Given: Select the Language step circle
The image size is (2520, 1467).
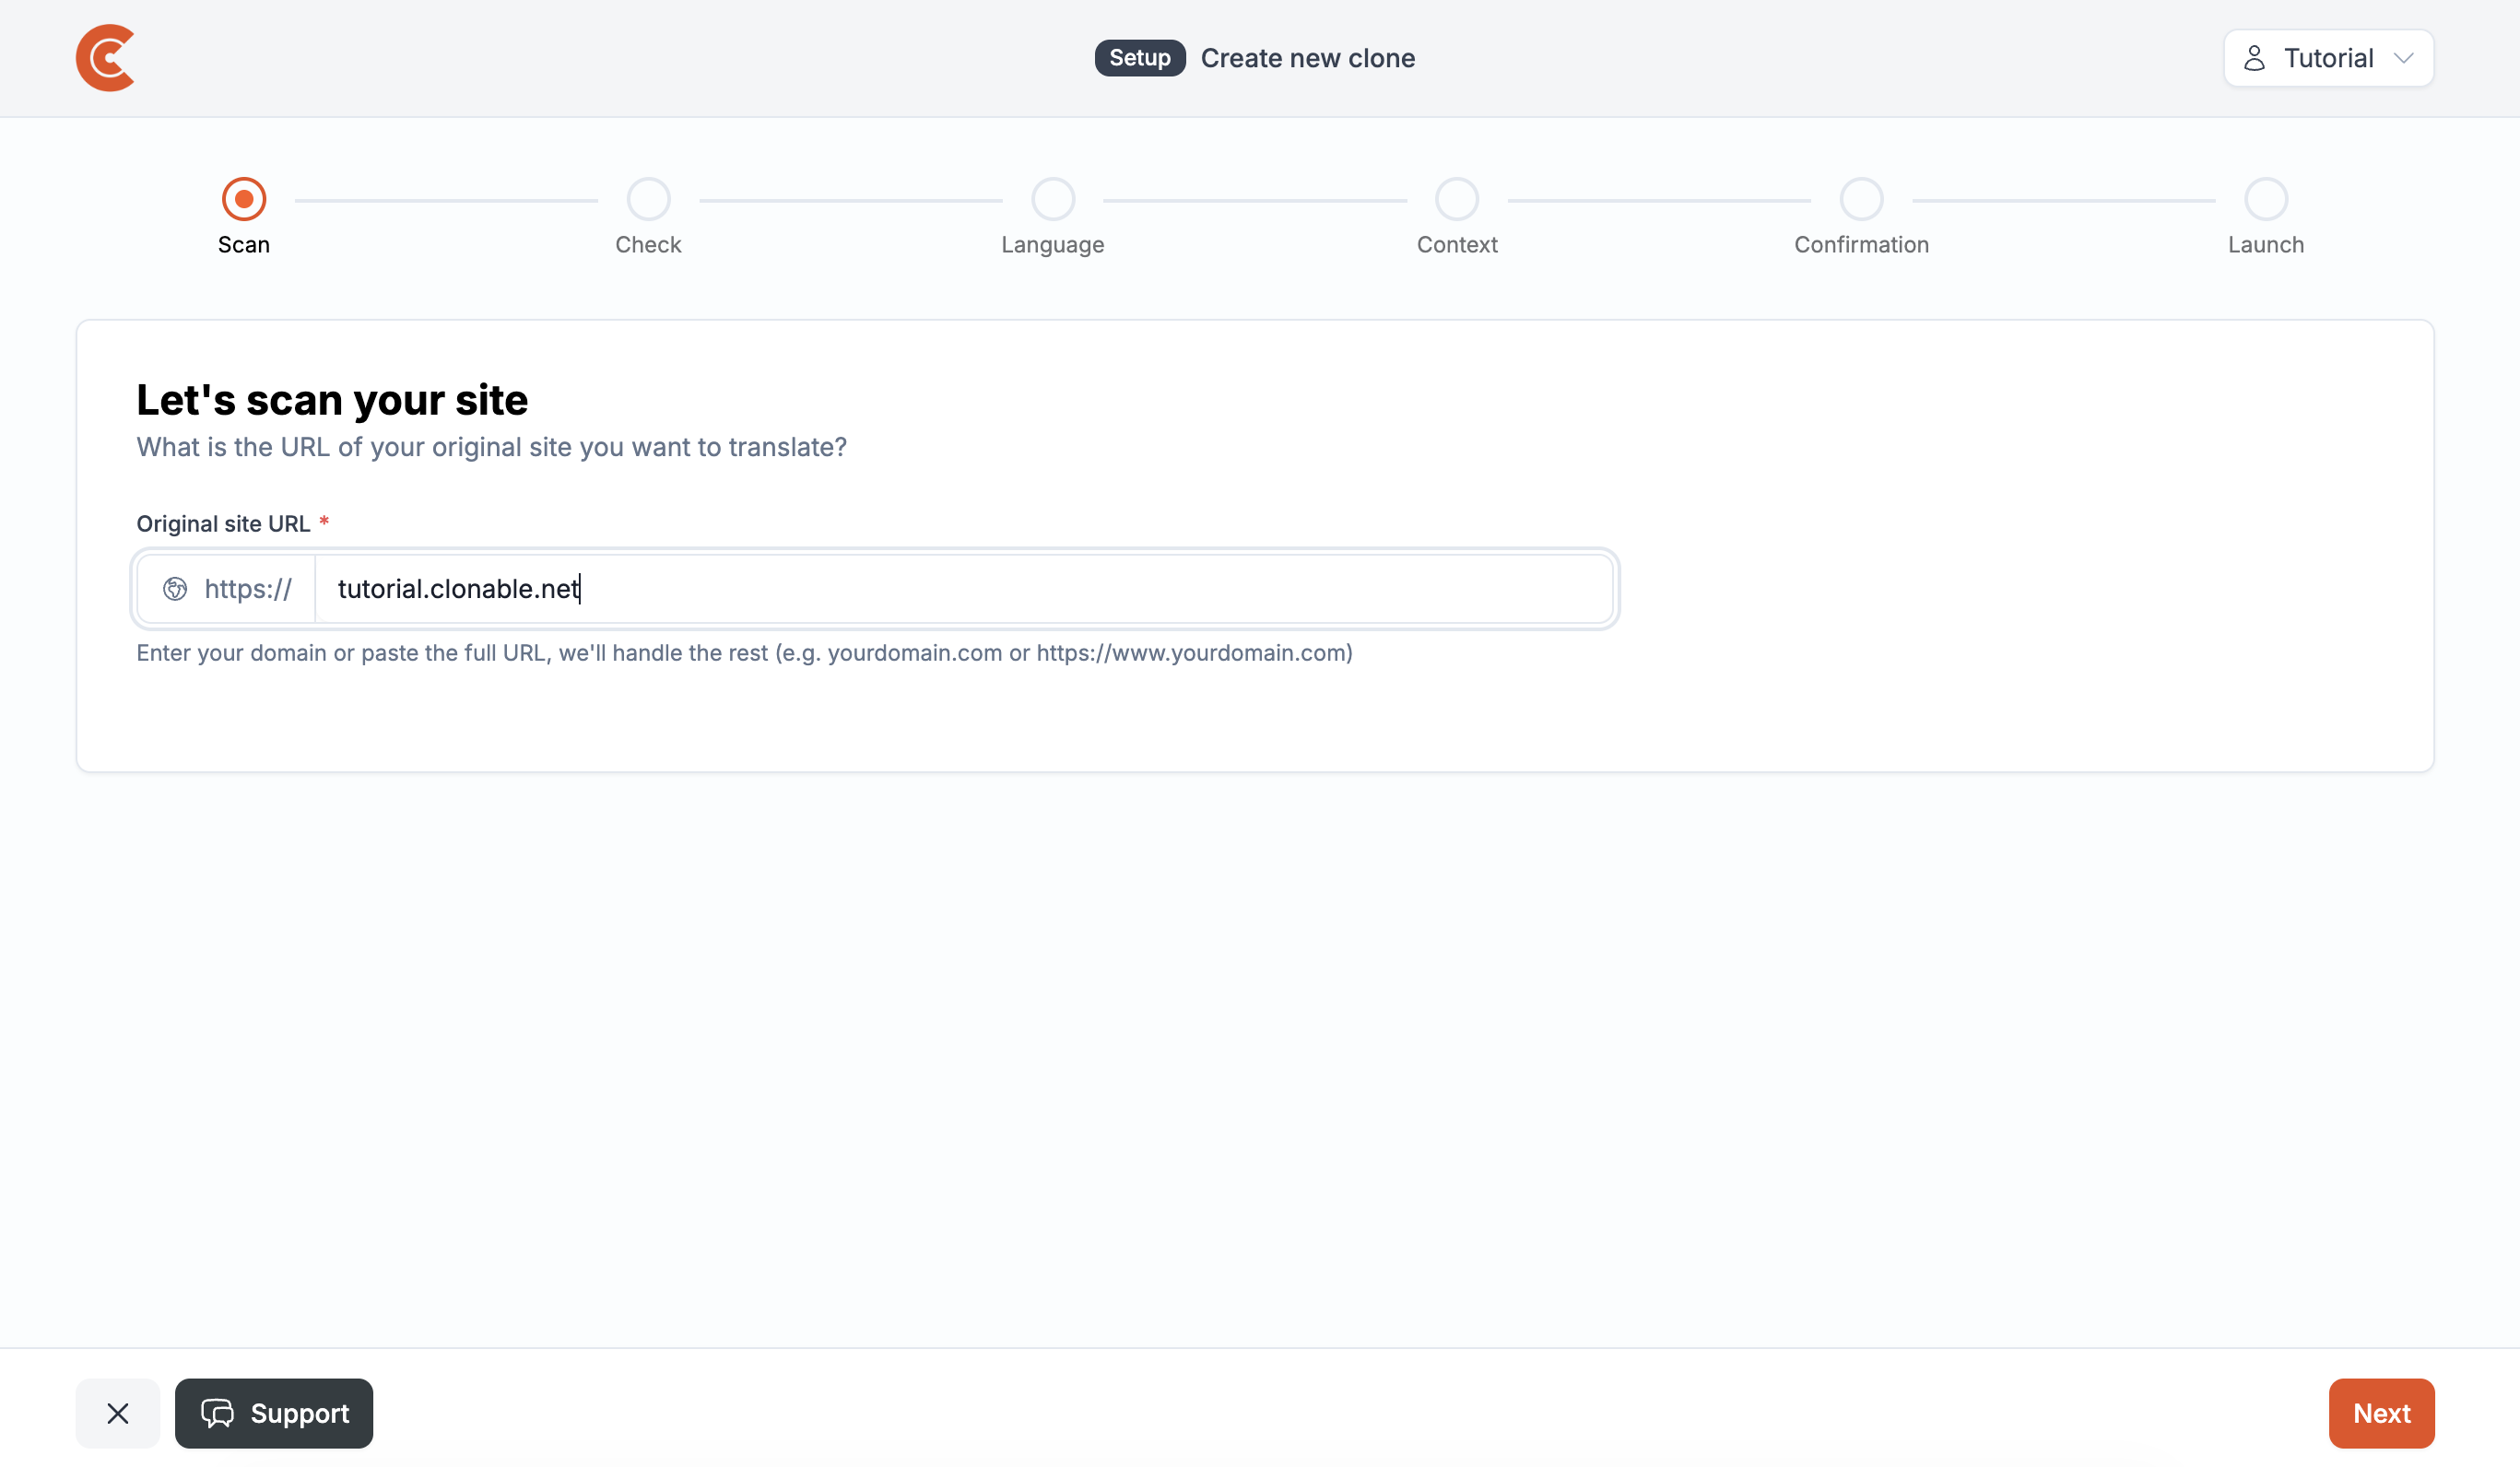Looking at the screenshot, I should pos(1053,199).
